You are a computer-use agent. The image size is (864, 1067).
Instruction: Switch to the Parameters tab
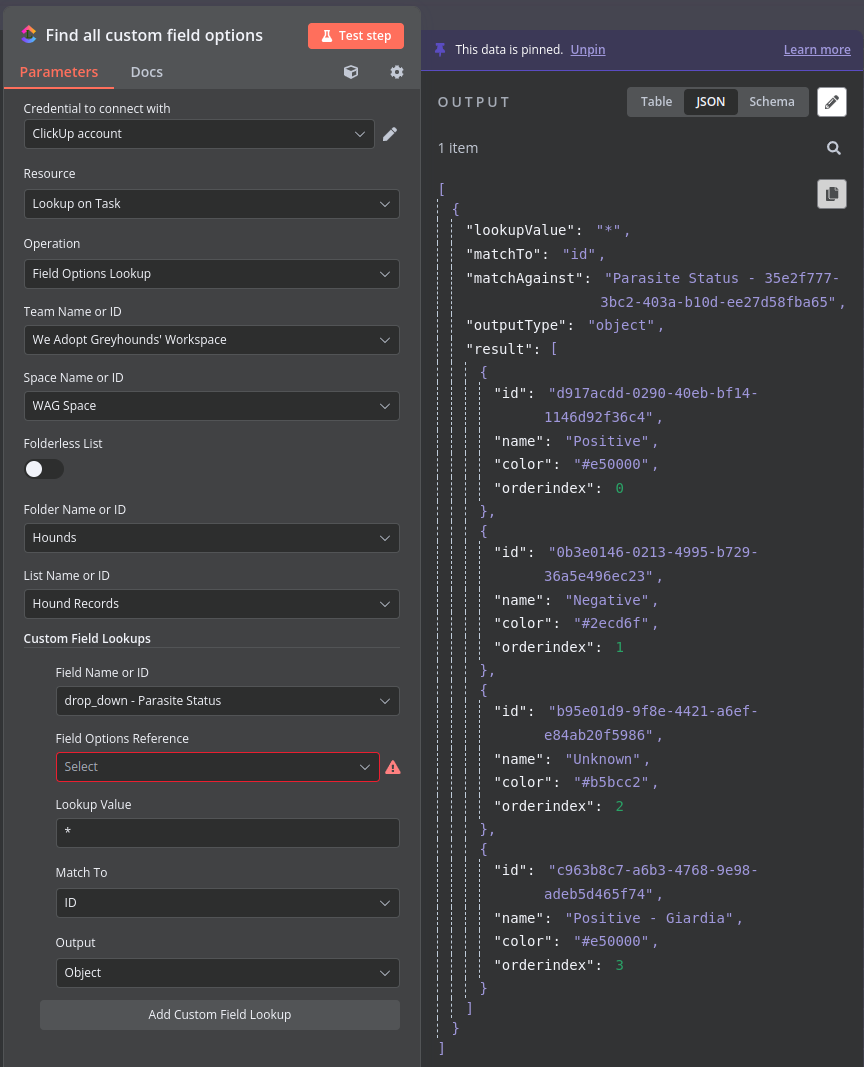59,72
